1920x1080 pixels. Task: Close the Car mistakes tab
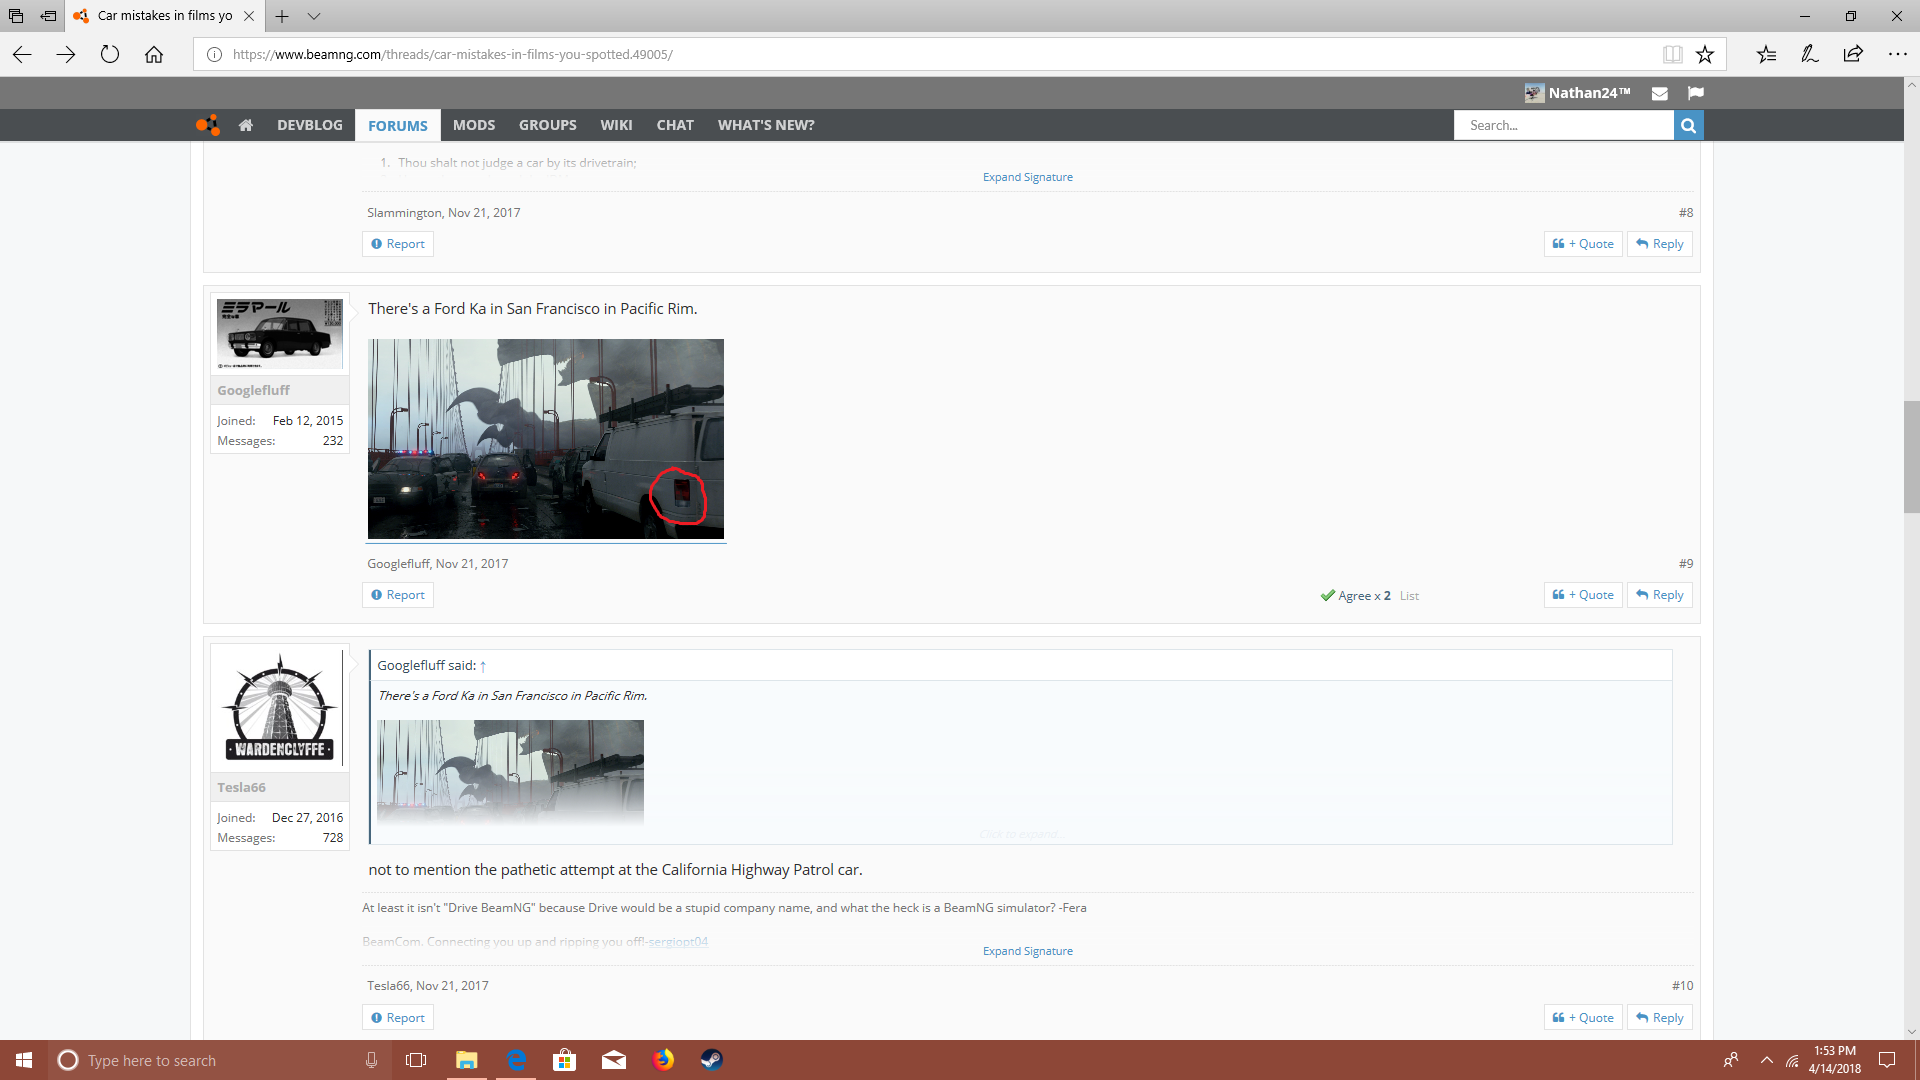coord(249,16)
